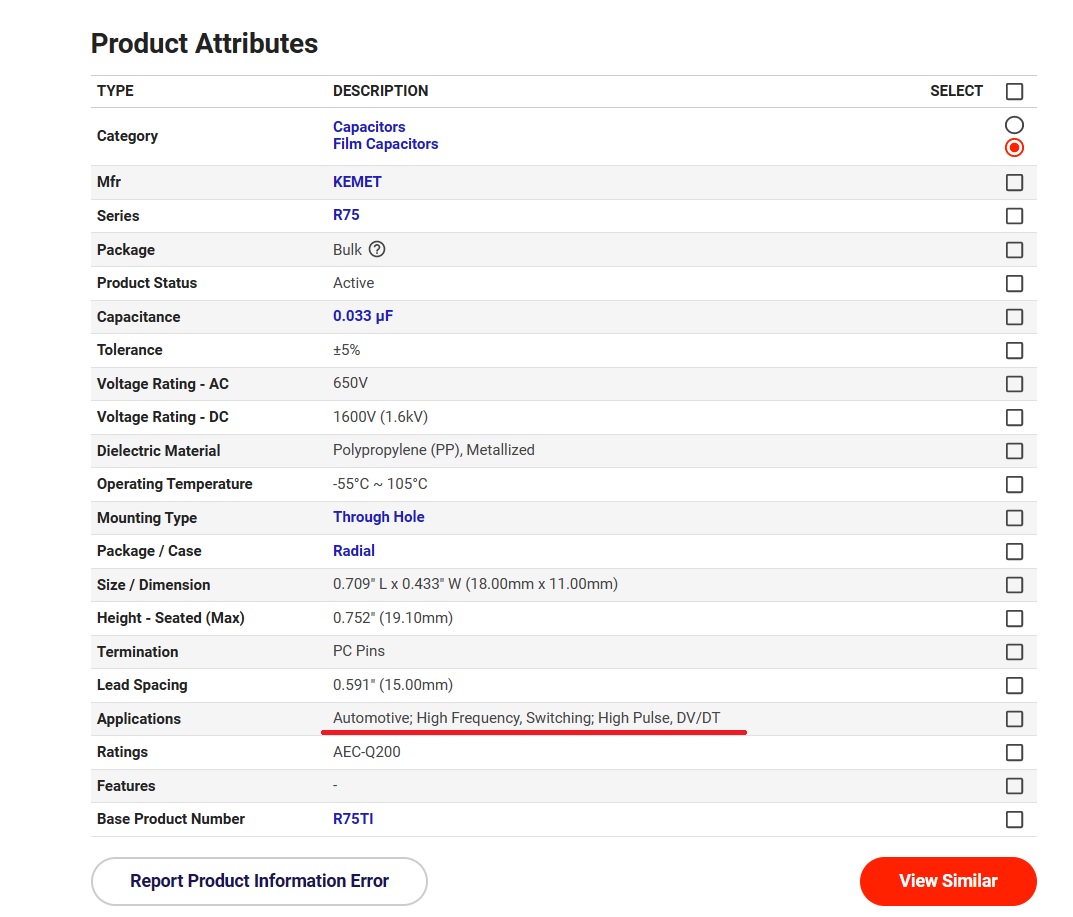Check the Capacitance row checkbox
The image size is (1073, 917).
point(1014,317)
